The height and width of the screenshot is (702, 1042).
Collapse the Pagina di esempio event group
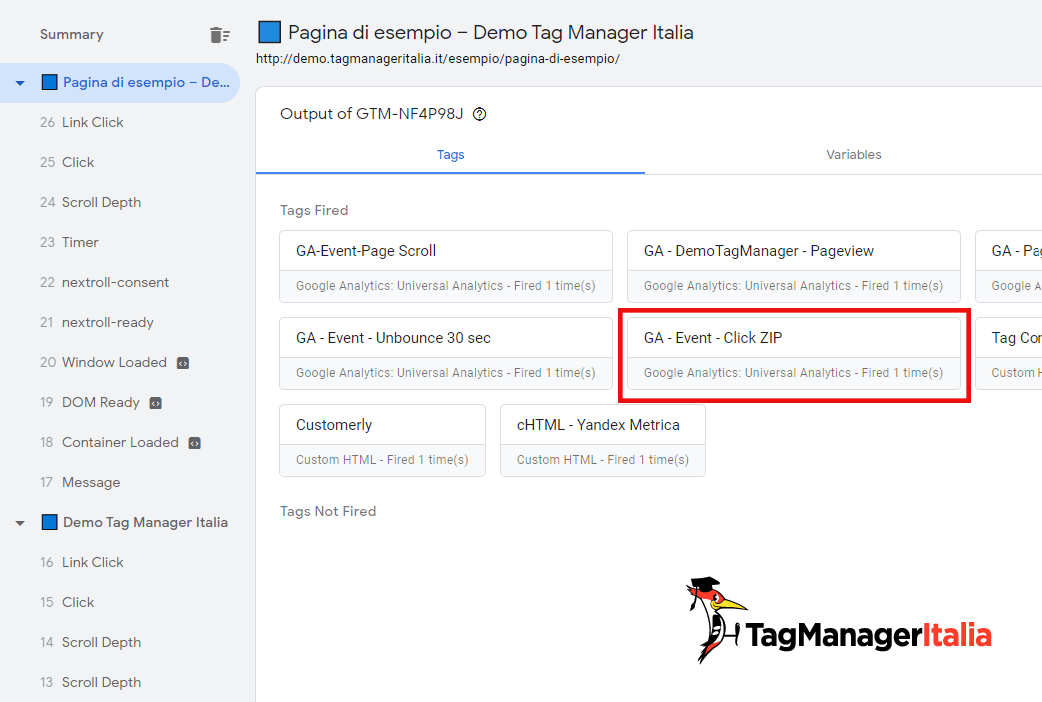tap(20, 83)
